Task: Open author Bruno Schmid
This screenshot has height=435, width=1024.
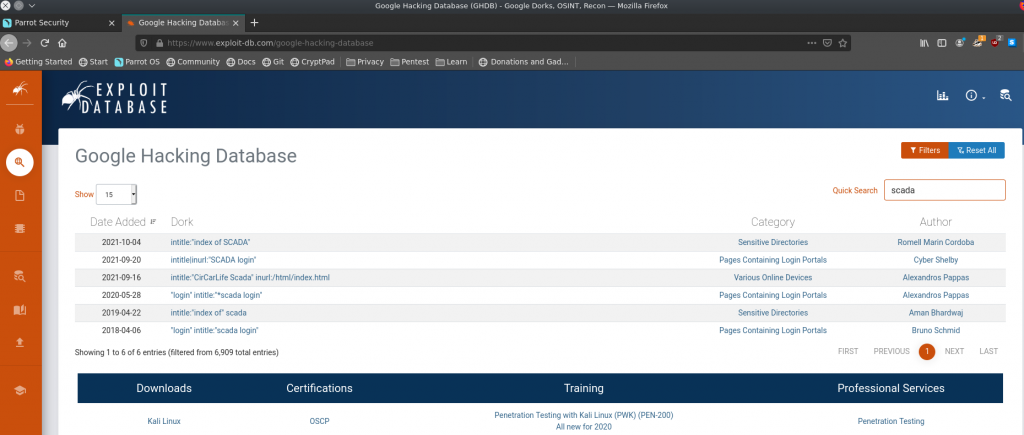Action: pyautogui.click(x=935, y=330)
